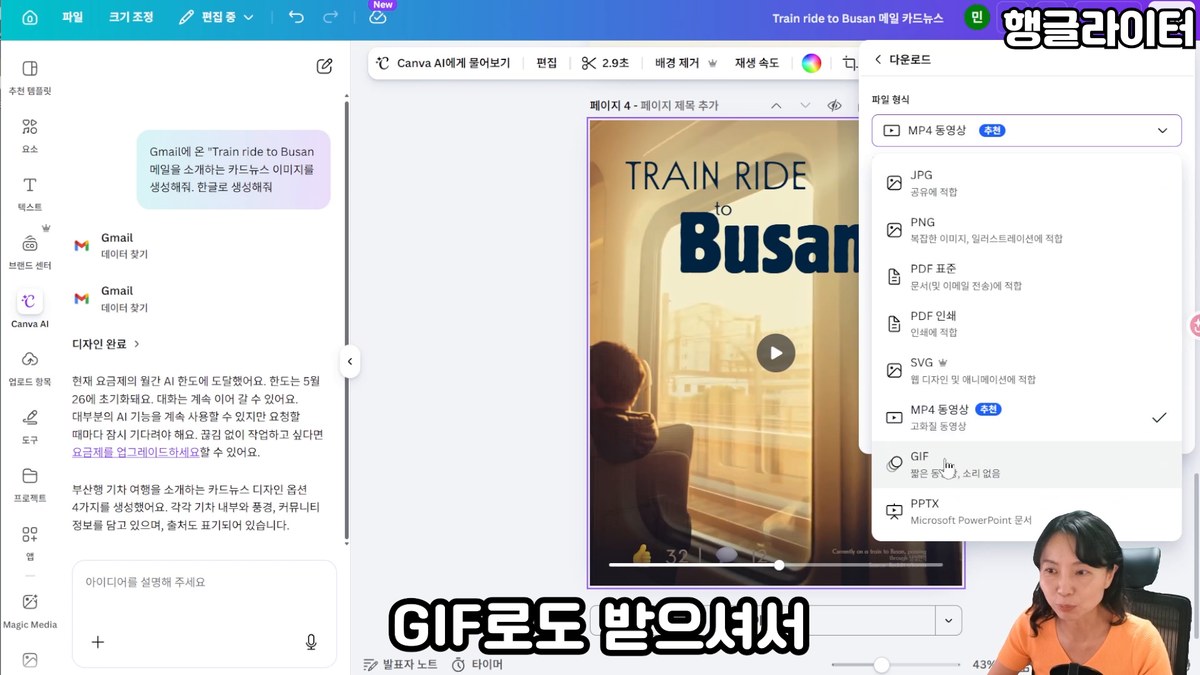Open 타이머 timer at the bottom

click(477, 664)
